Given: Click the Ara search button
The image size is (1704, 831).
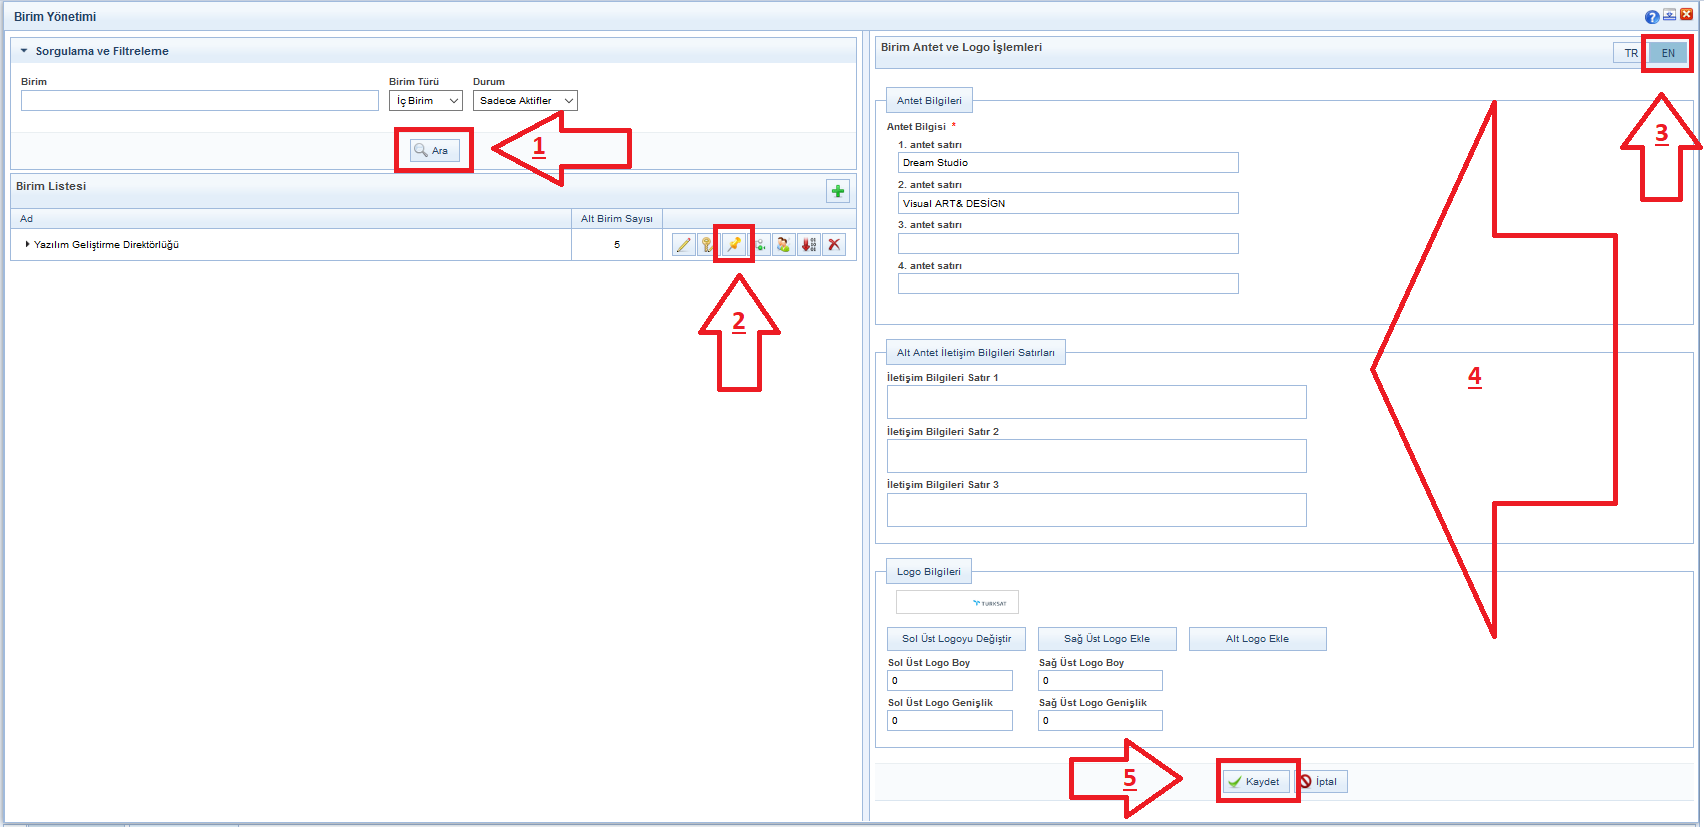Looking at the screenshot, I should click(x=434, y=151).
